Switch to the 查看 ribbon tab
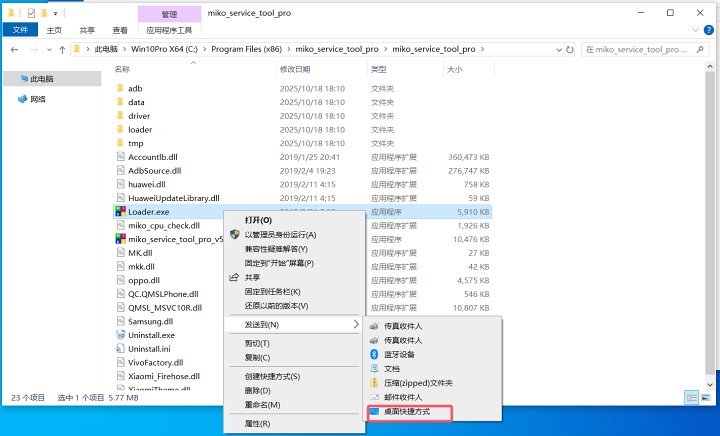Image resolution: width=720 pixels, height=436 pixels. (120, 30)
